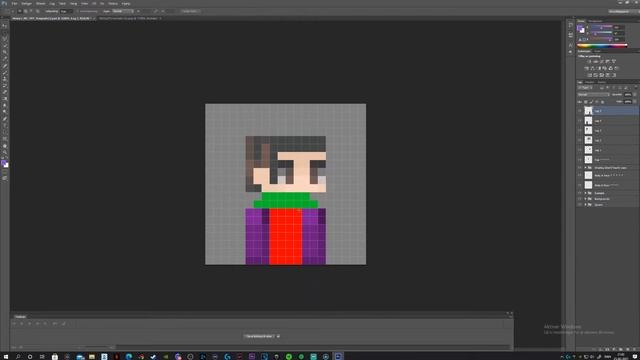The image size is (640, 360).
Task: Create a new layer from Layers panel bottom
Action: coord(628,349)
